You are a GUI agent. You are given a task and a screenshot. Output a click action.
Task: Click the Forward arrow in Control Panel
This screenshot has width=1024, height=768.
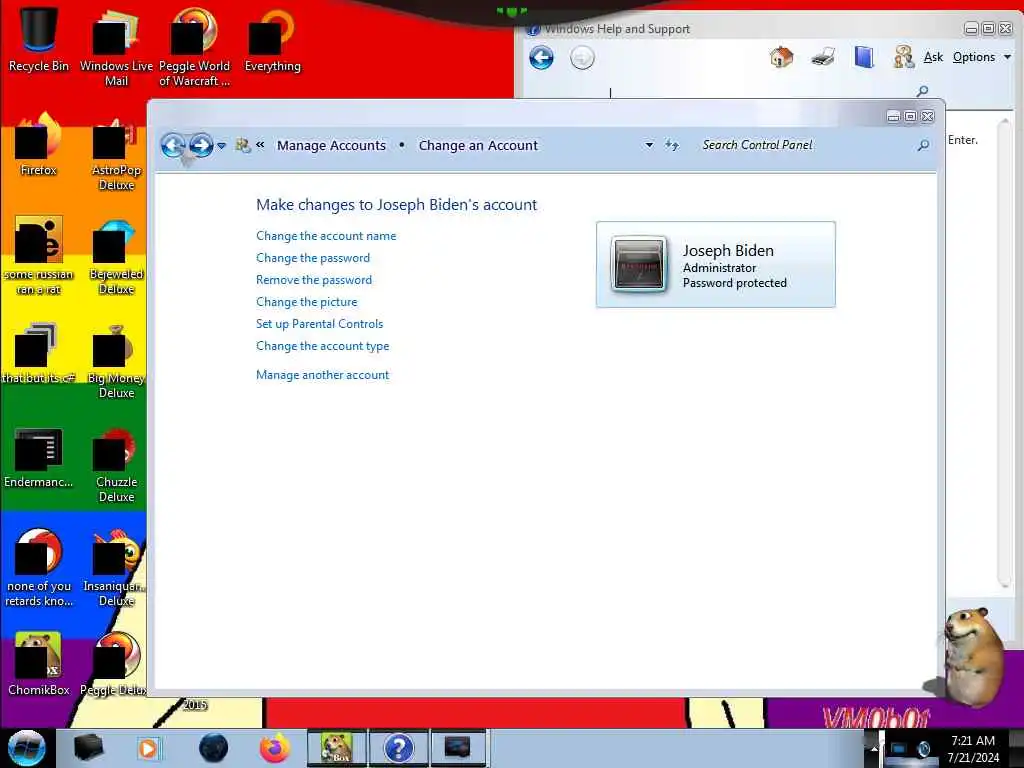coord(201,145)
